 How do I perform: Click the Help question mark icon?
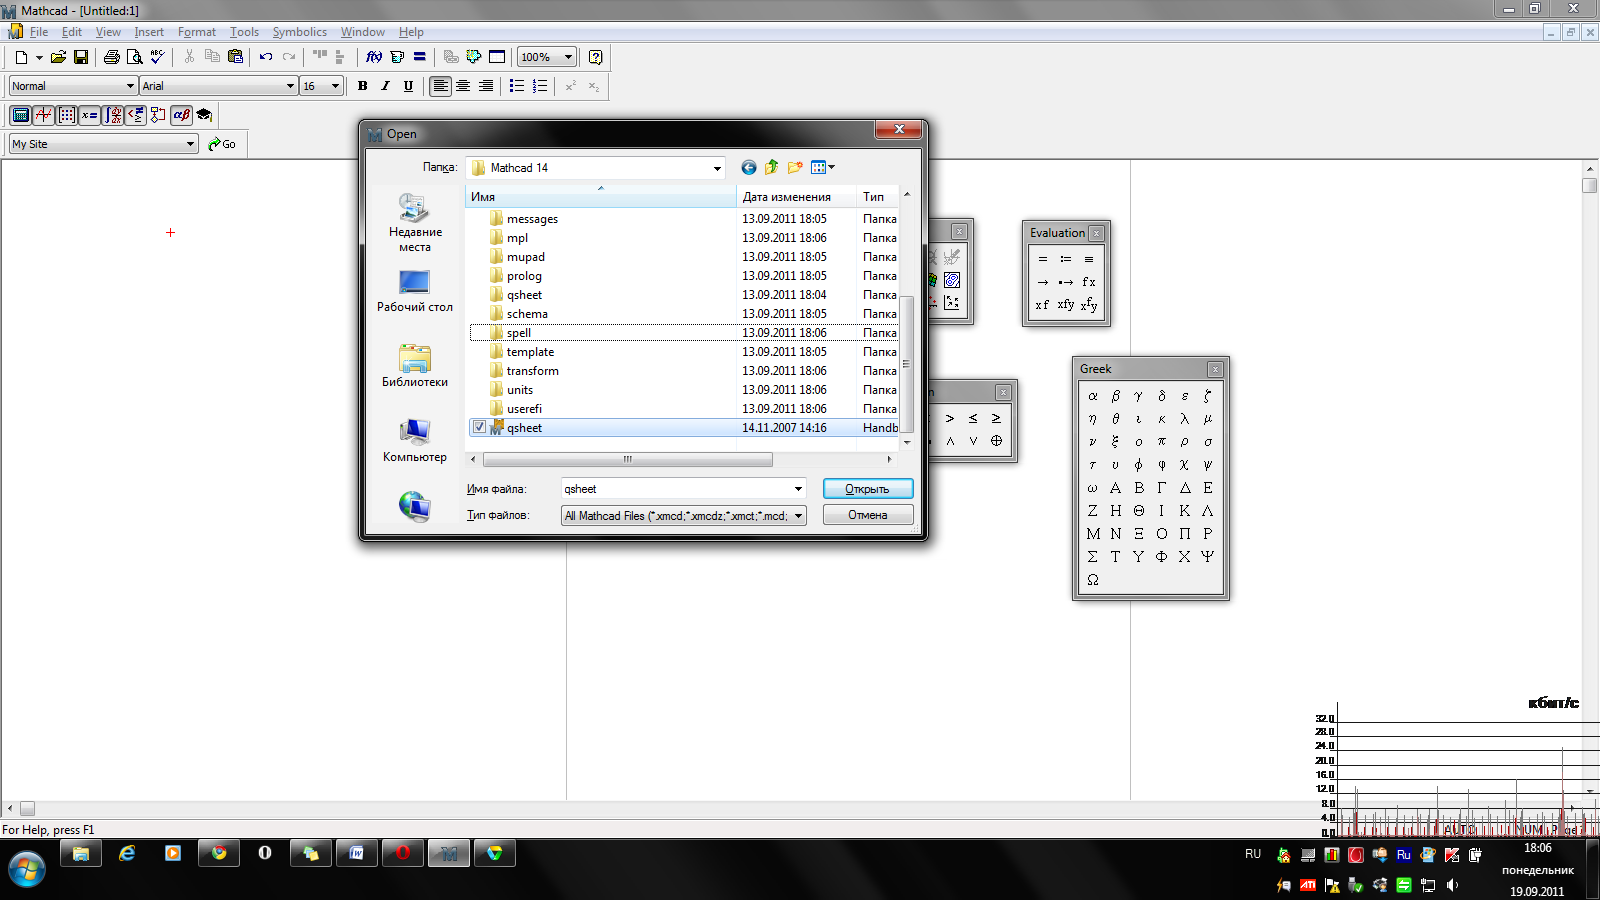pos(596,57)
